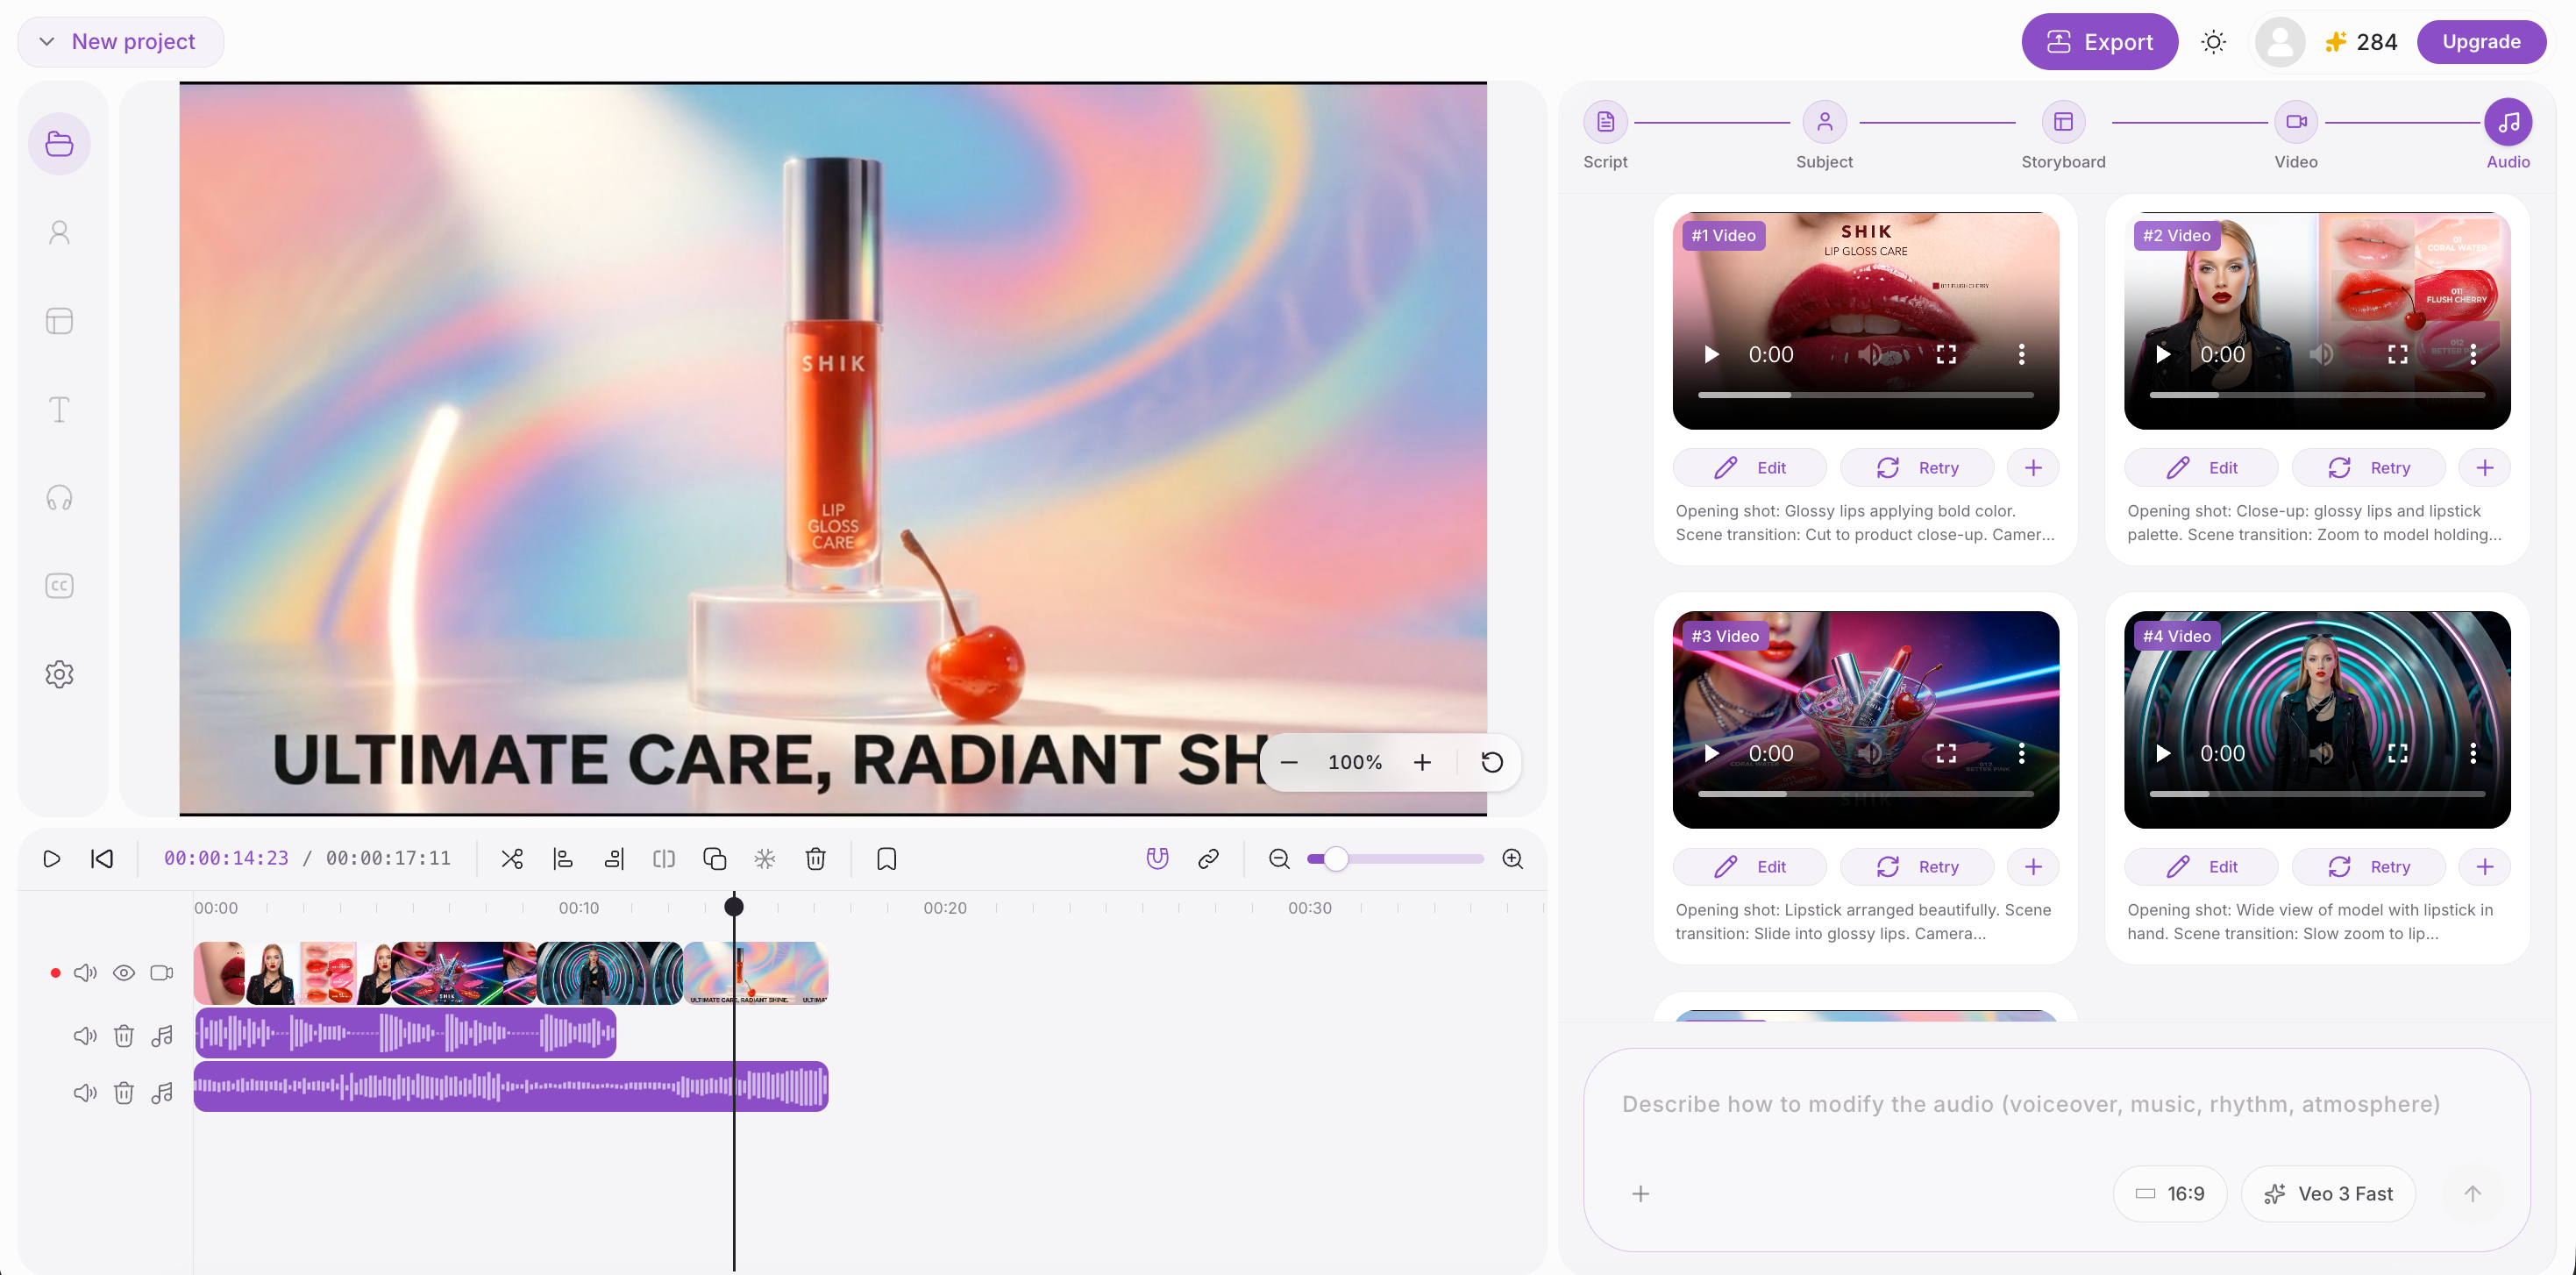
Task: Retry generating #3 Video
Action: pos(1917,866)
